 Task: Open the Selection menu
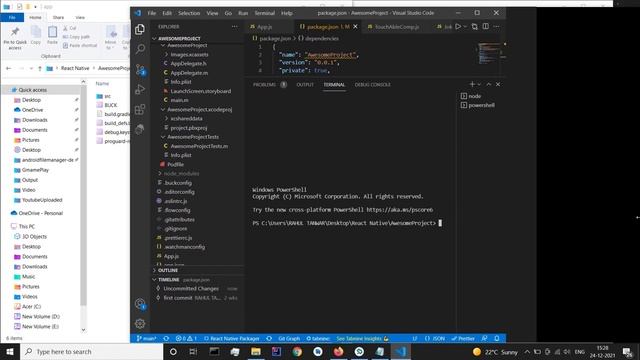click(x=189, y=13)
